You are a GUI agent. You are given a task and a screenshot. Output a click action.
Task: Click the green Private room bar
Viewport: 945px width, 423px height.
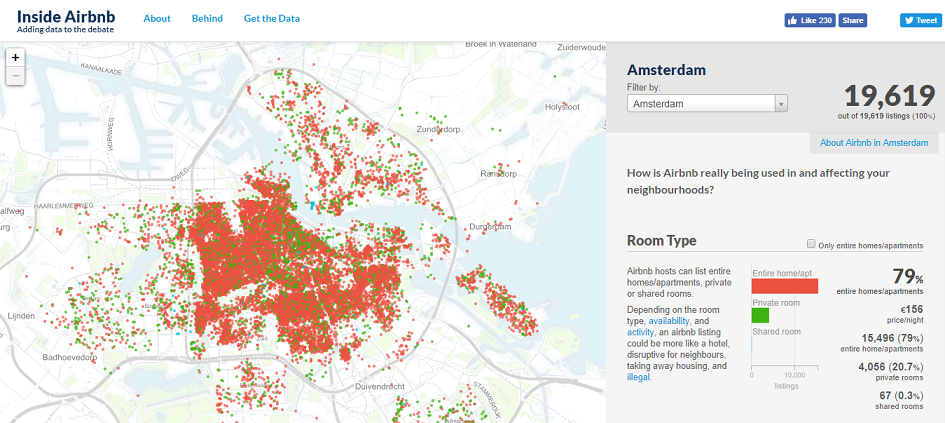tap(760, 315)
